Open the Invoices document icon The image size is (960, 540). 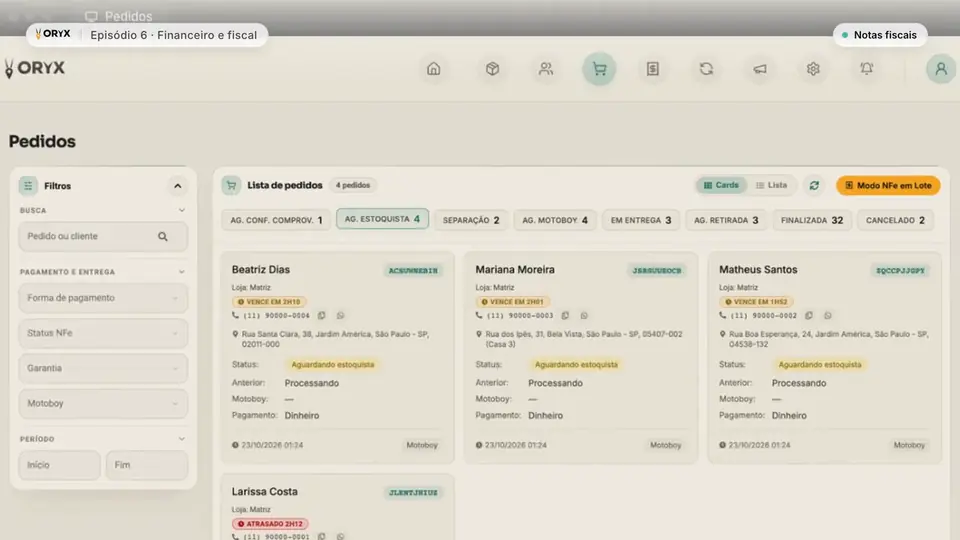653,69
